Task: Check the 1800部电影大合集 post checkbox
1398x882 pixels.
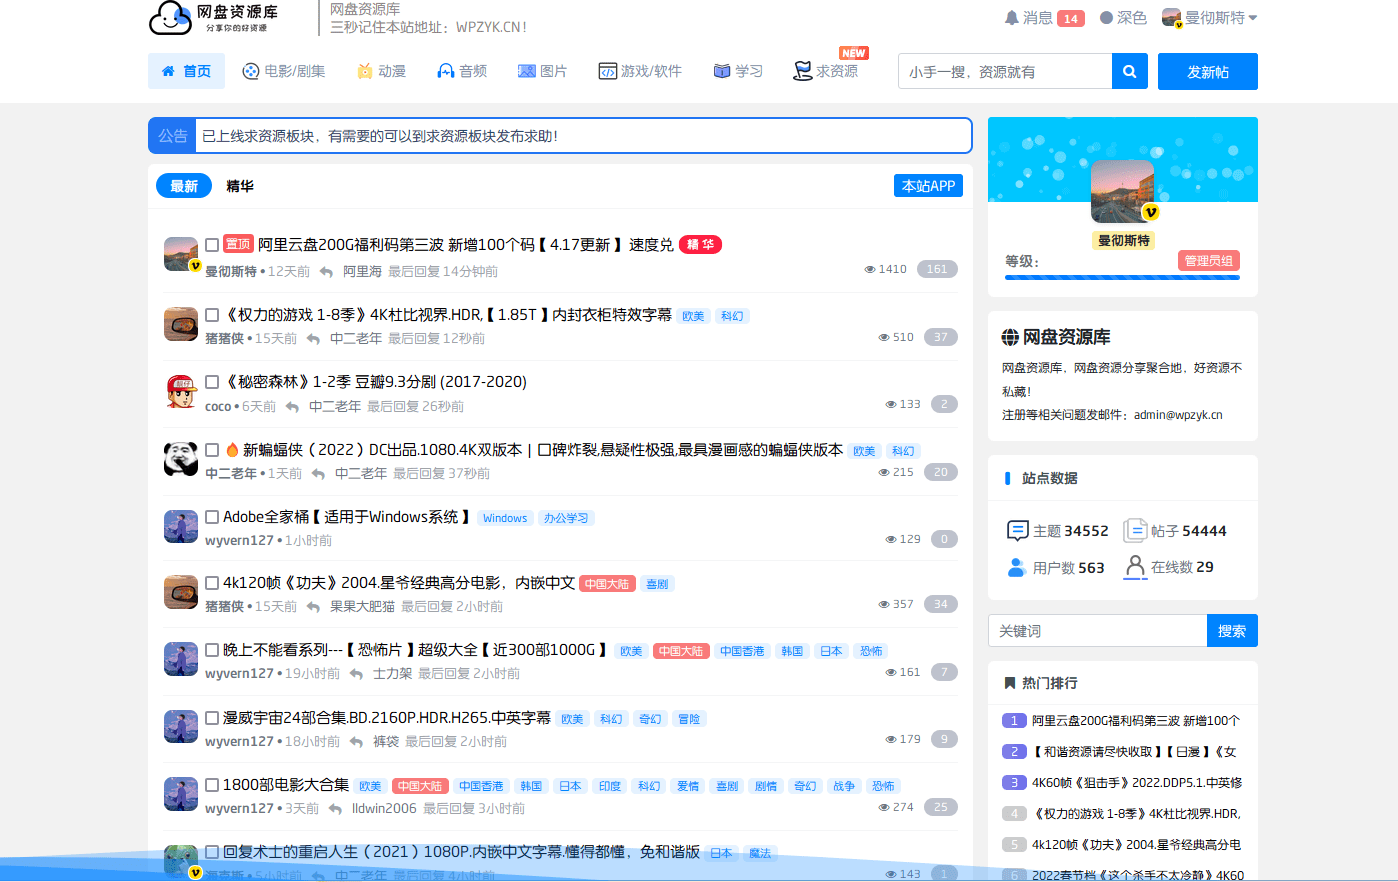Action: [x=212, y=785]
